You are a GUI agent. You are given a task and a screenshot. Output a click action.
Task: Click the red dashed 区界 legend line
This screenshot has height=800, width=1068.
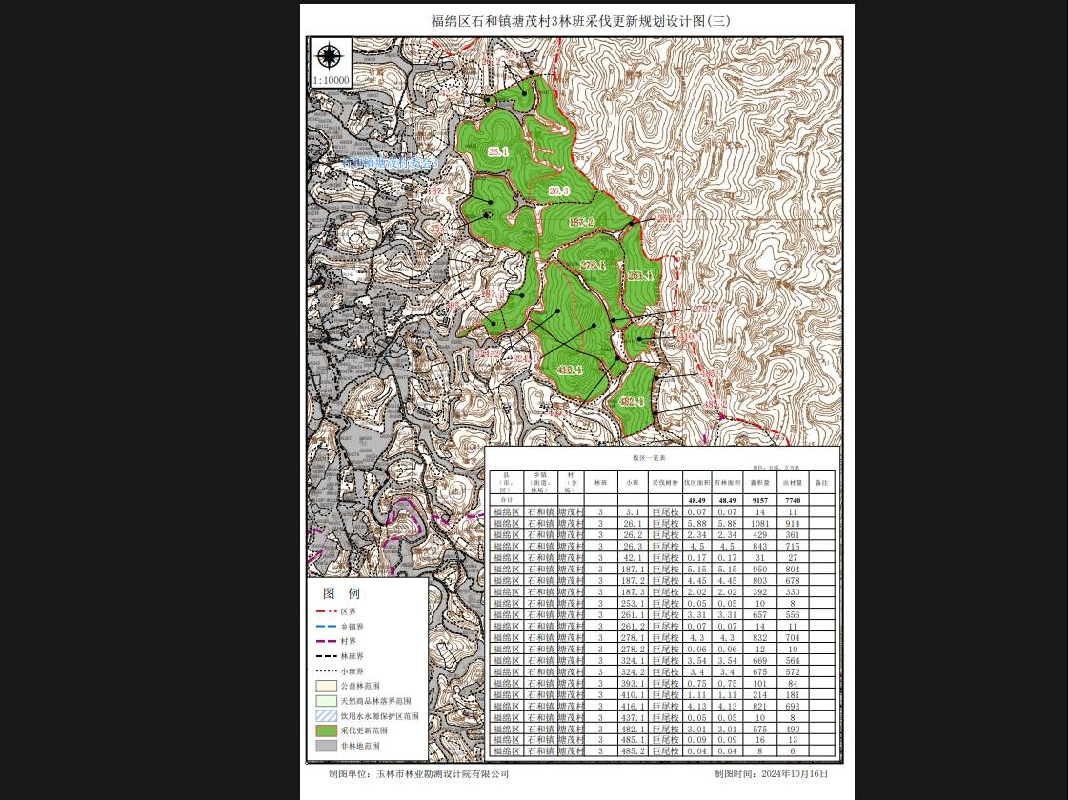coord(326,611)
